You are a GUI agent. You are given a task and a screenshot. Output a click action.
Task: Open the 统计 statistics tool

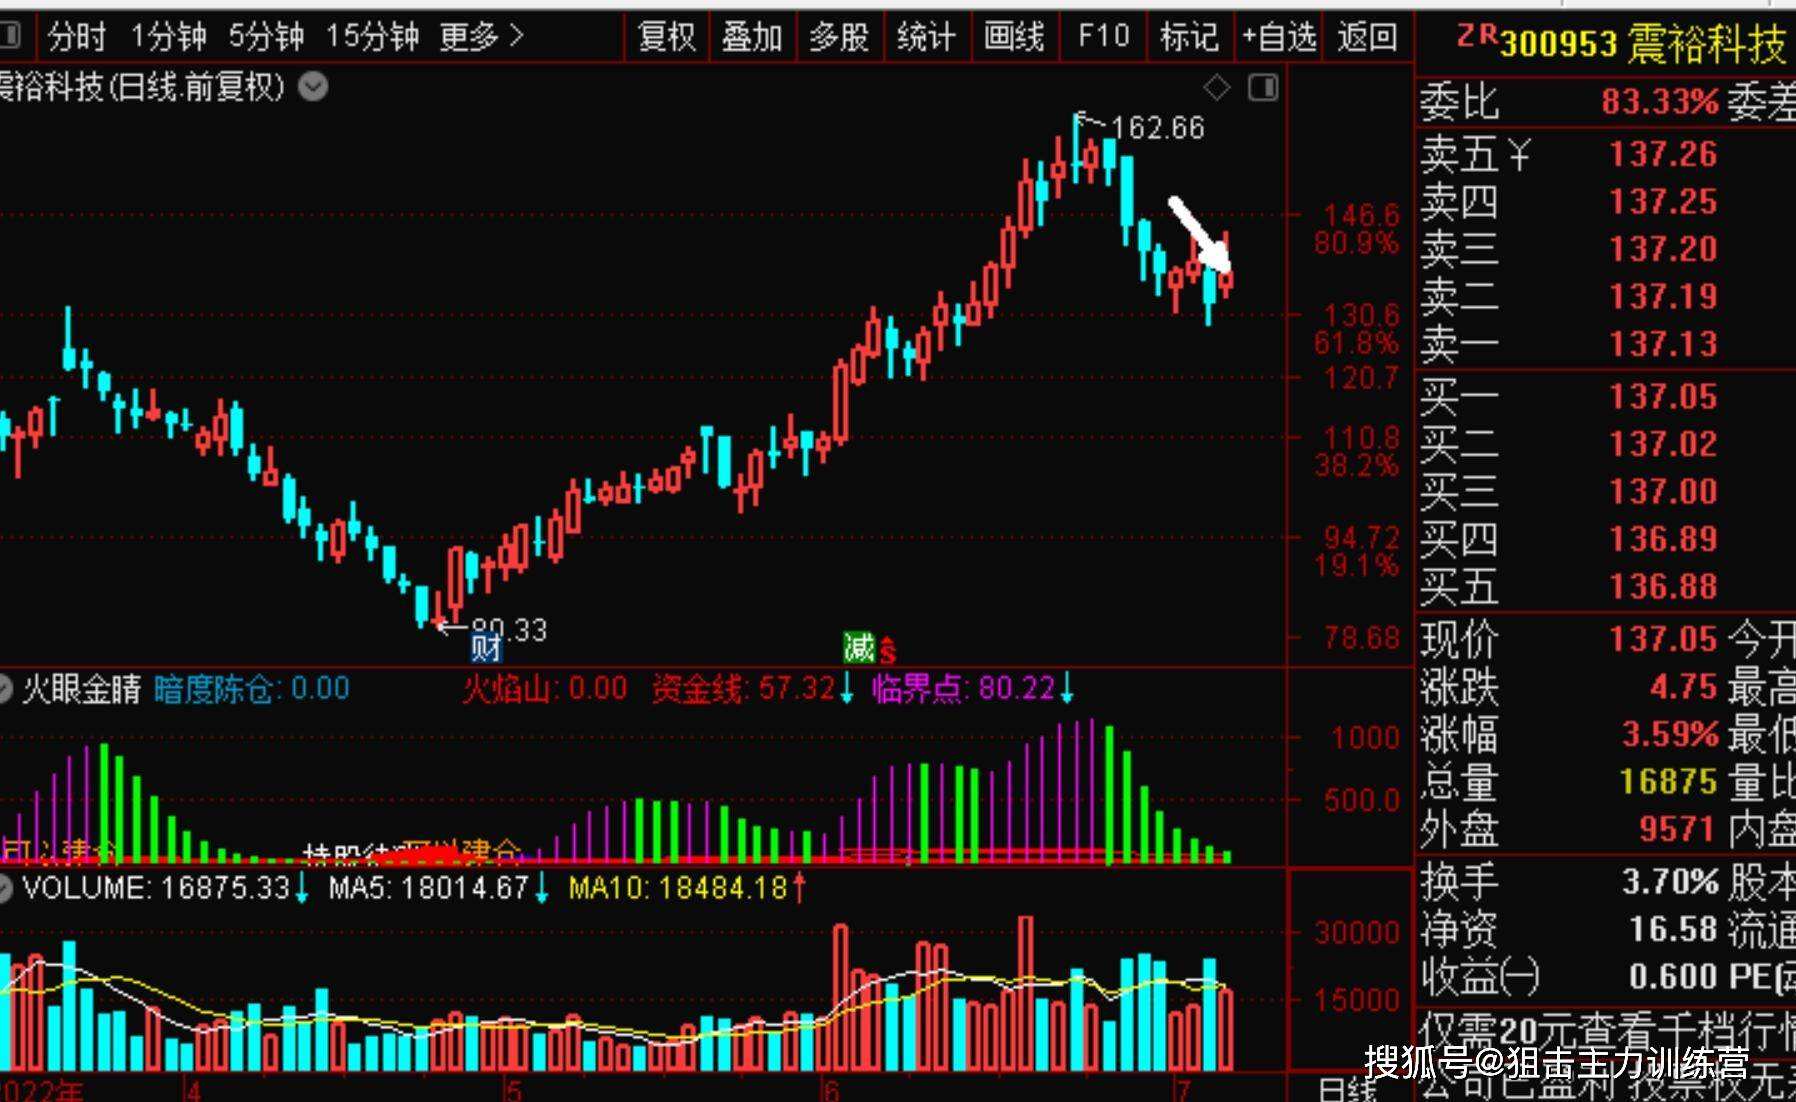[926, 38]
